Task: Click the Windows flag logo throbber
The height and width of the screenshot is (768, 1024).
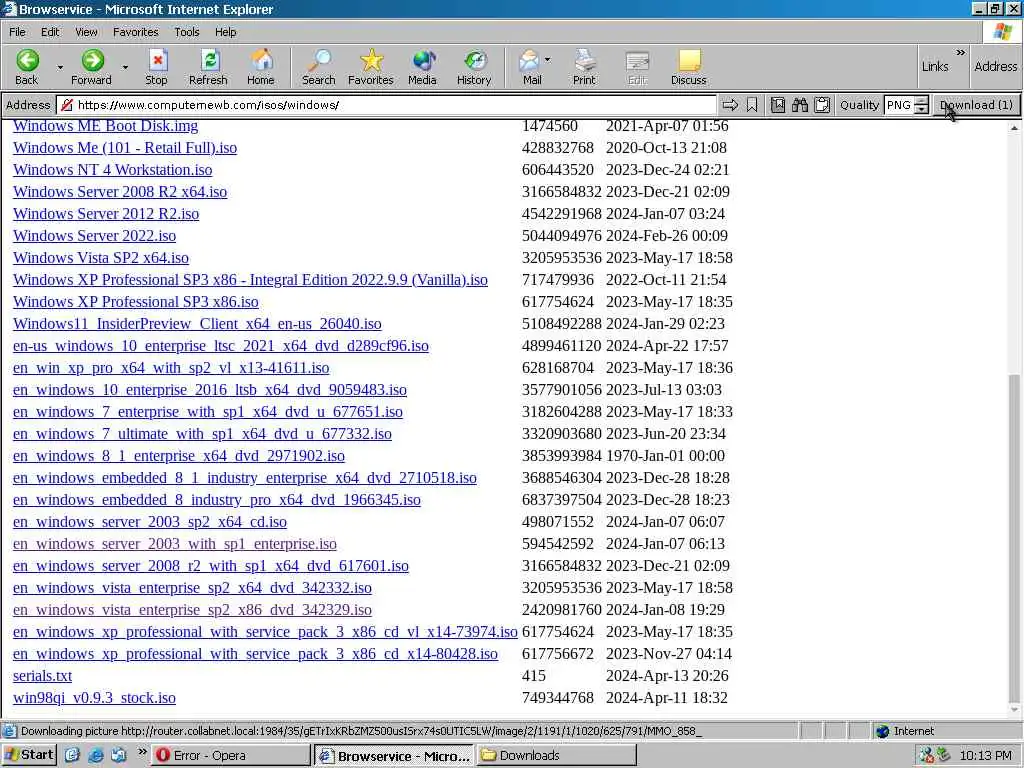Action: [1002, 31]
